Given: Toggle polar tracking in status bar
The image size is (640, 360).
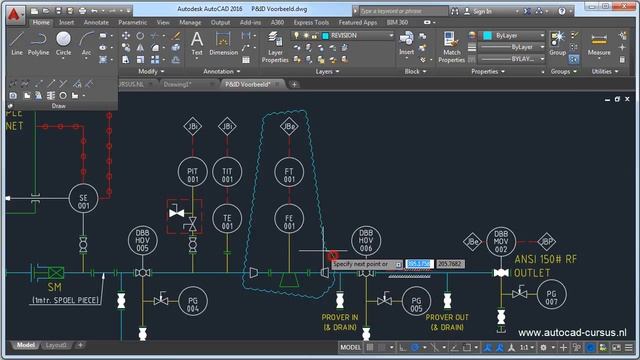Looking at the screenshot, I should pyautogui.click(x=415, y=347).
